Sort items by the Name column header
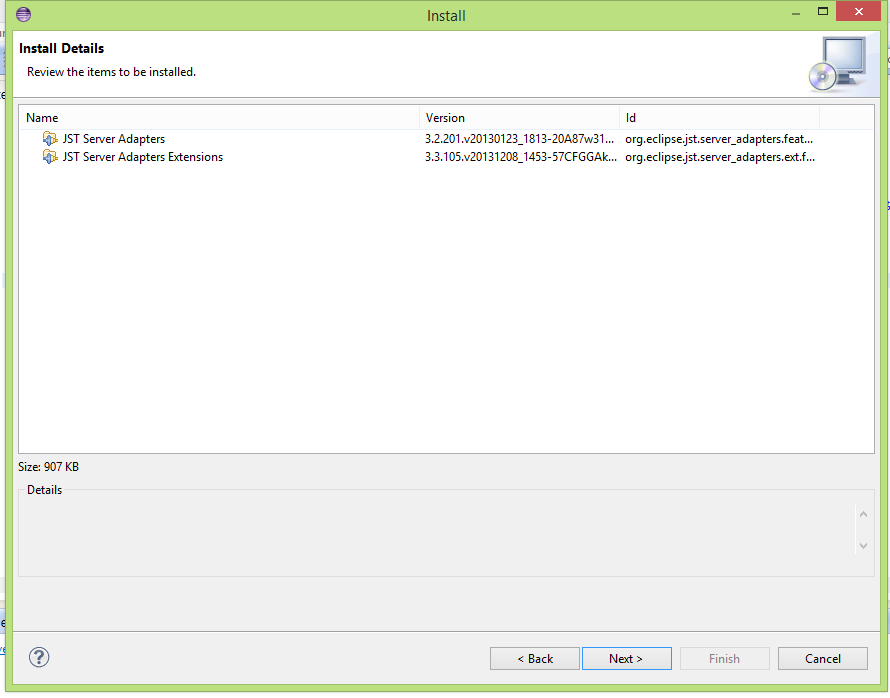 pos(221,118)
